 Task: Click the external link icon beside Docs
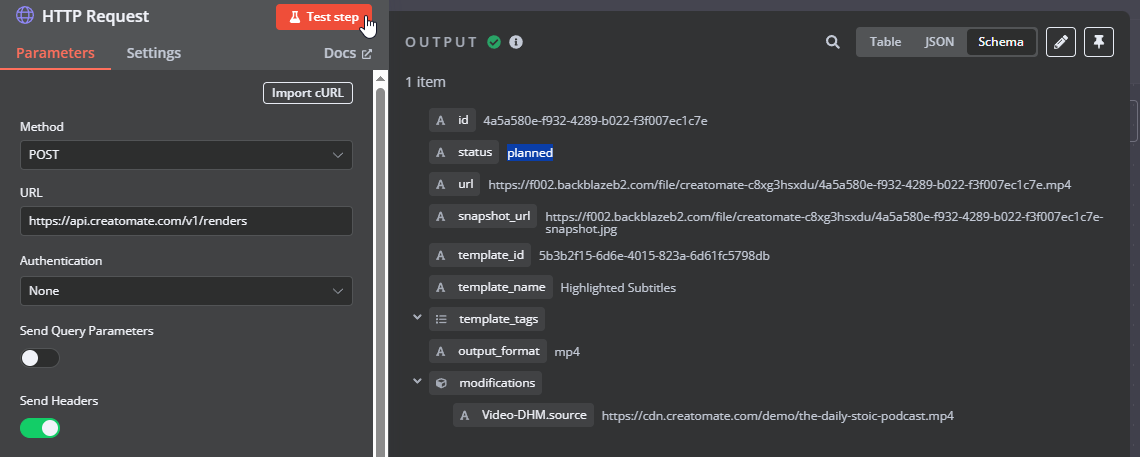click(x=366, y=54)
